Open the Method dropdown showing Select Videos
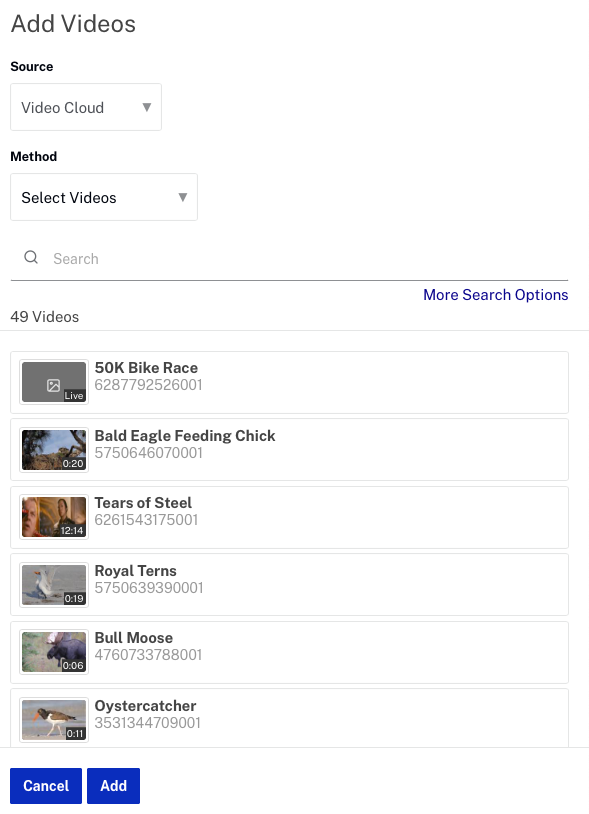Image resolution: width=589 pixels, height=814 pixels. tap(104, 197)
